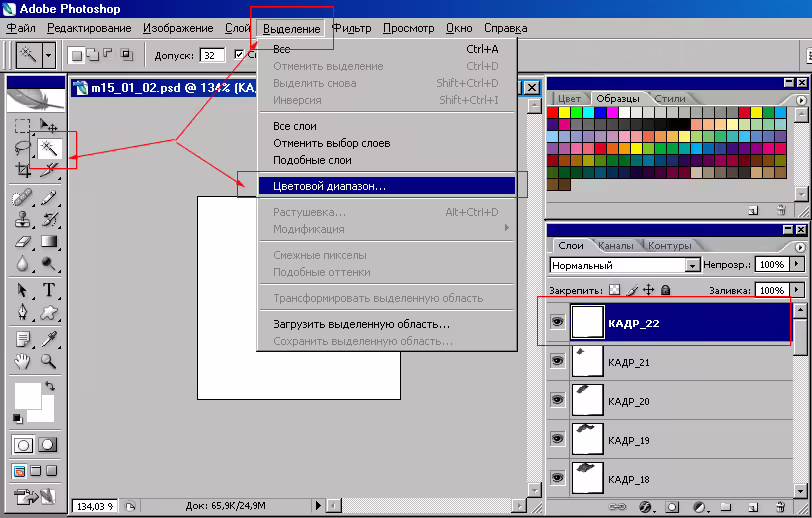Select the Eraser tool
The image size is (812, 518).
click(x=22, y=242)
